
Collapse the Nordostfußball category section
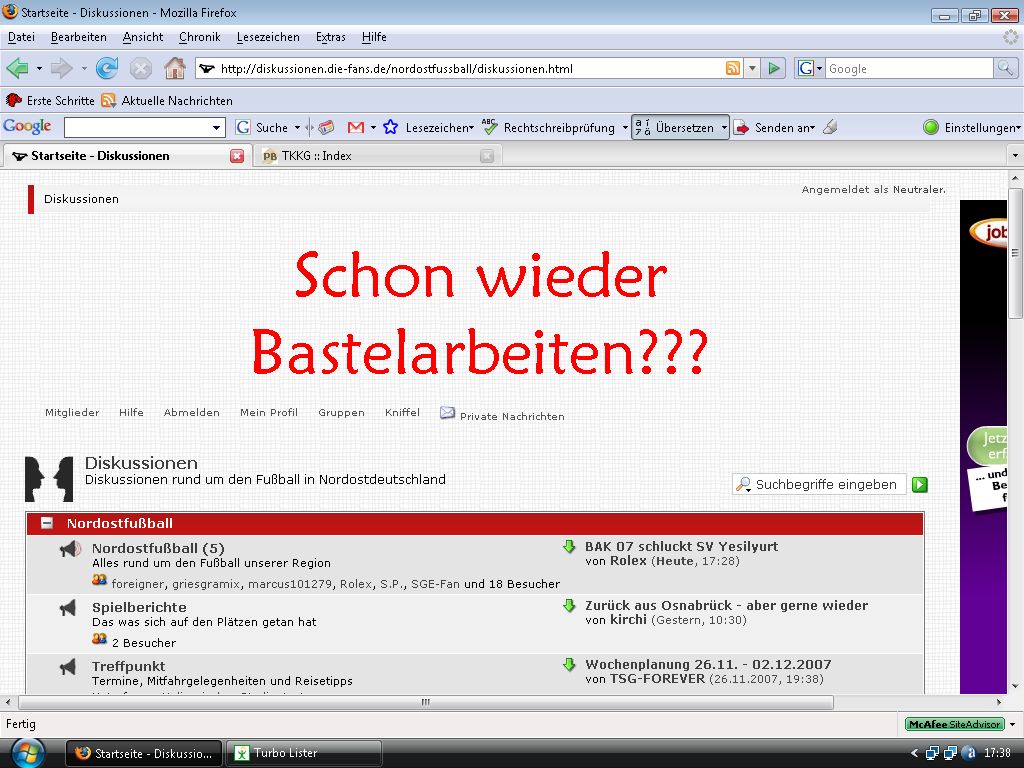pos(47,523)
